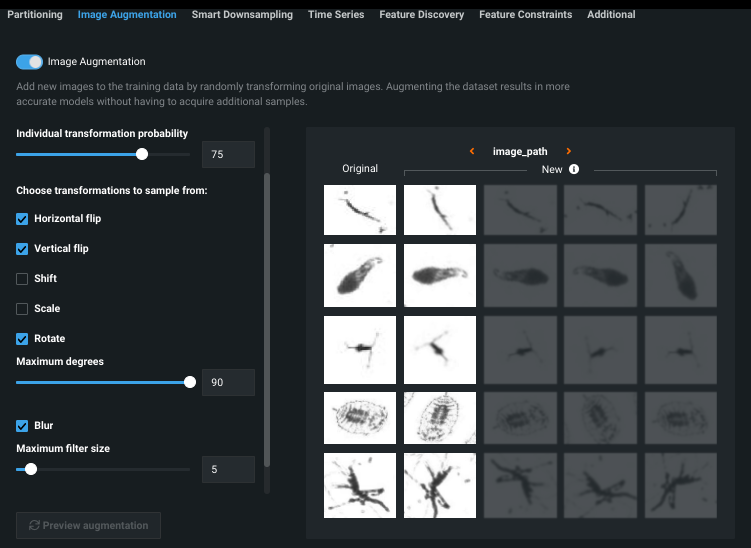The height and width of the screenshot is (548, 751).
Task: Click the Maximum degrees slider handle
Action: coord(190,382)
